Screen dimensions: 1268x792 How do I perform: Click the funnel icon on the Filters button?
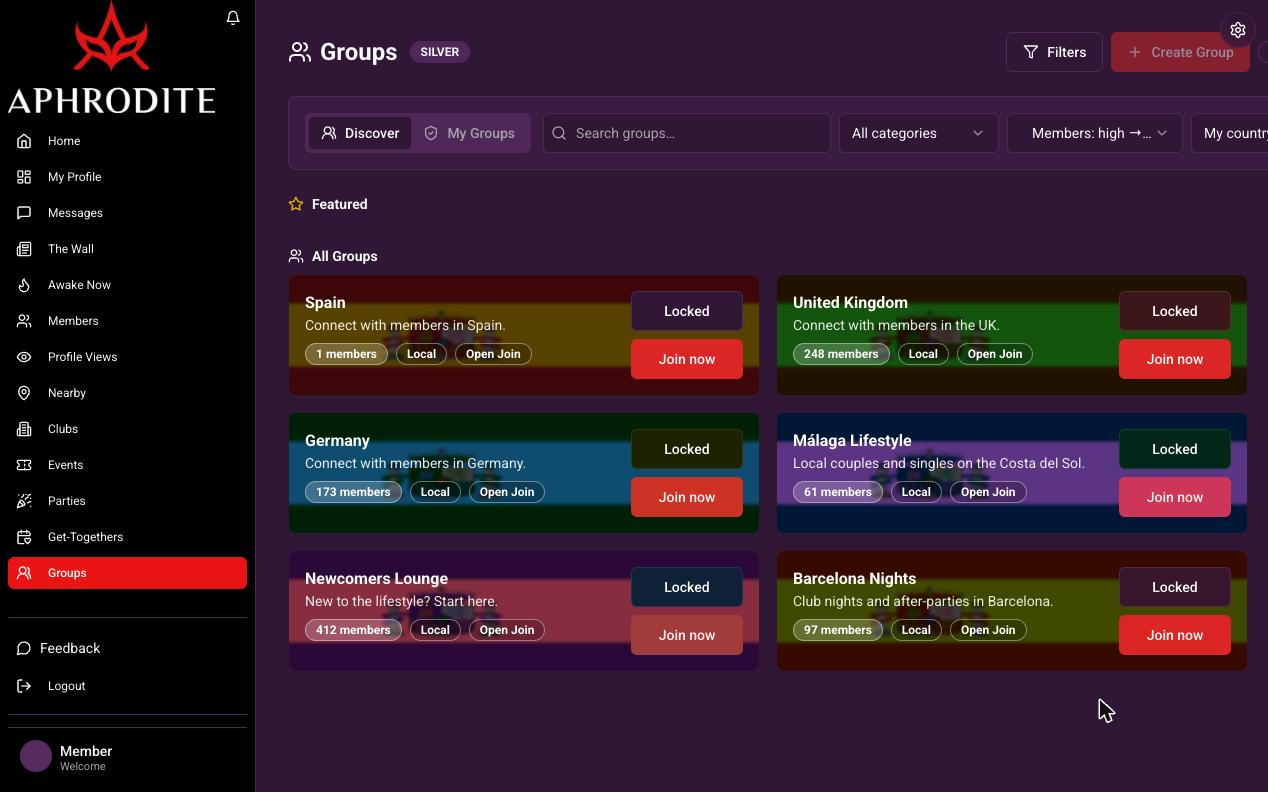pos(1031,52)
